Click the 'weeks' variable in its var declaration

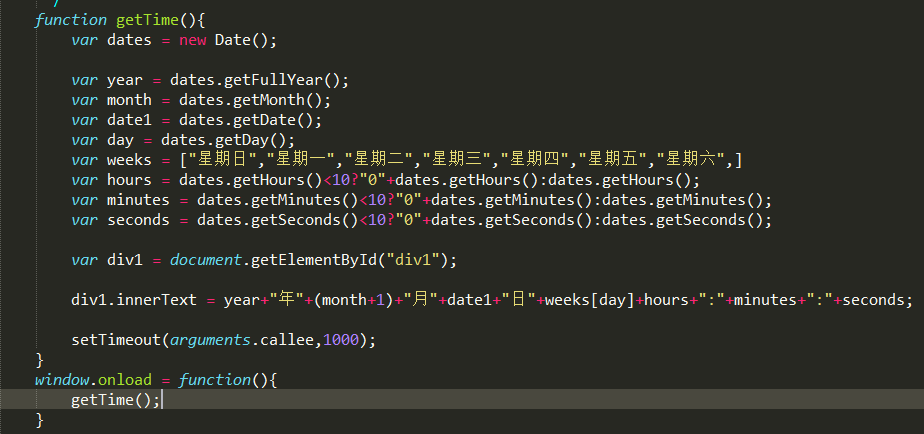pyautogui.click(x=129, y=160)
